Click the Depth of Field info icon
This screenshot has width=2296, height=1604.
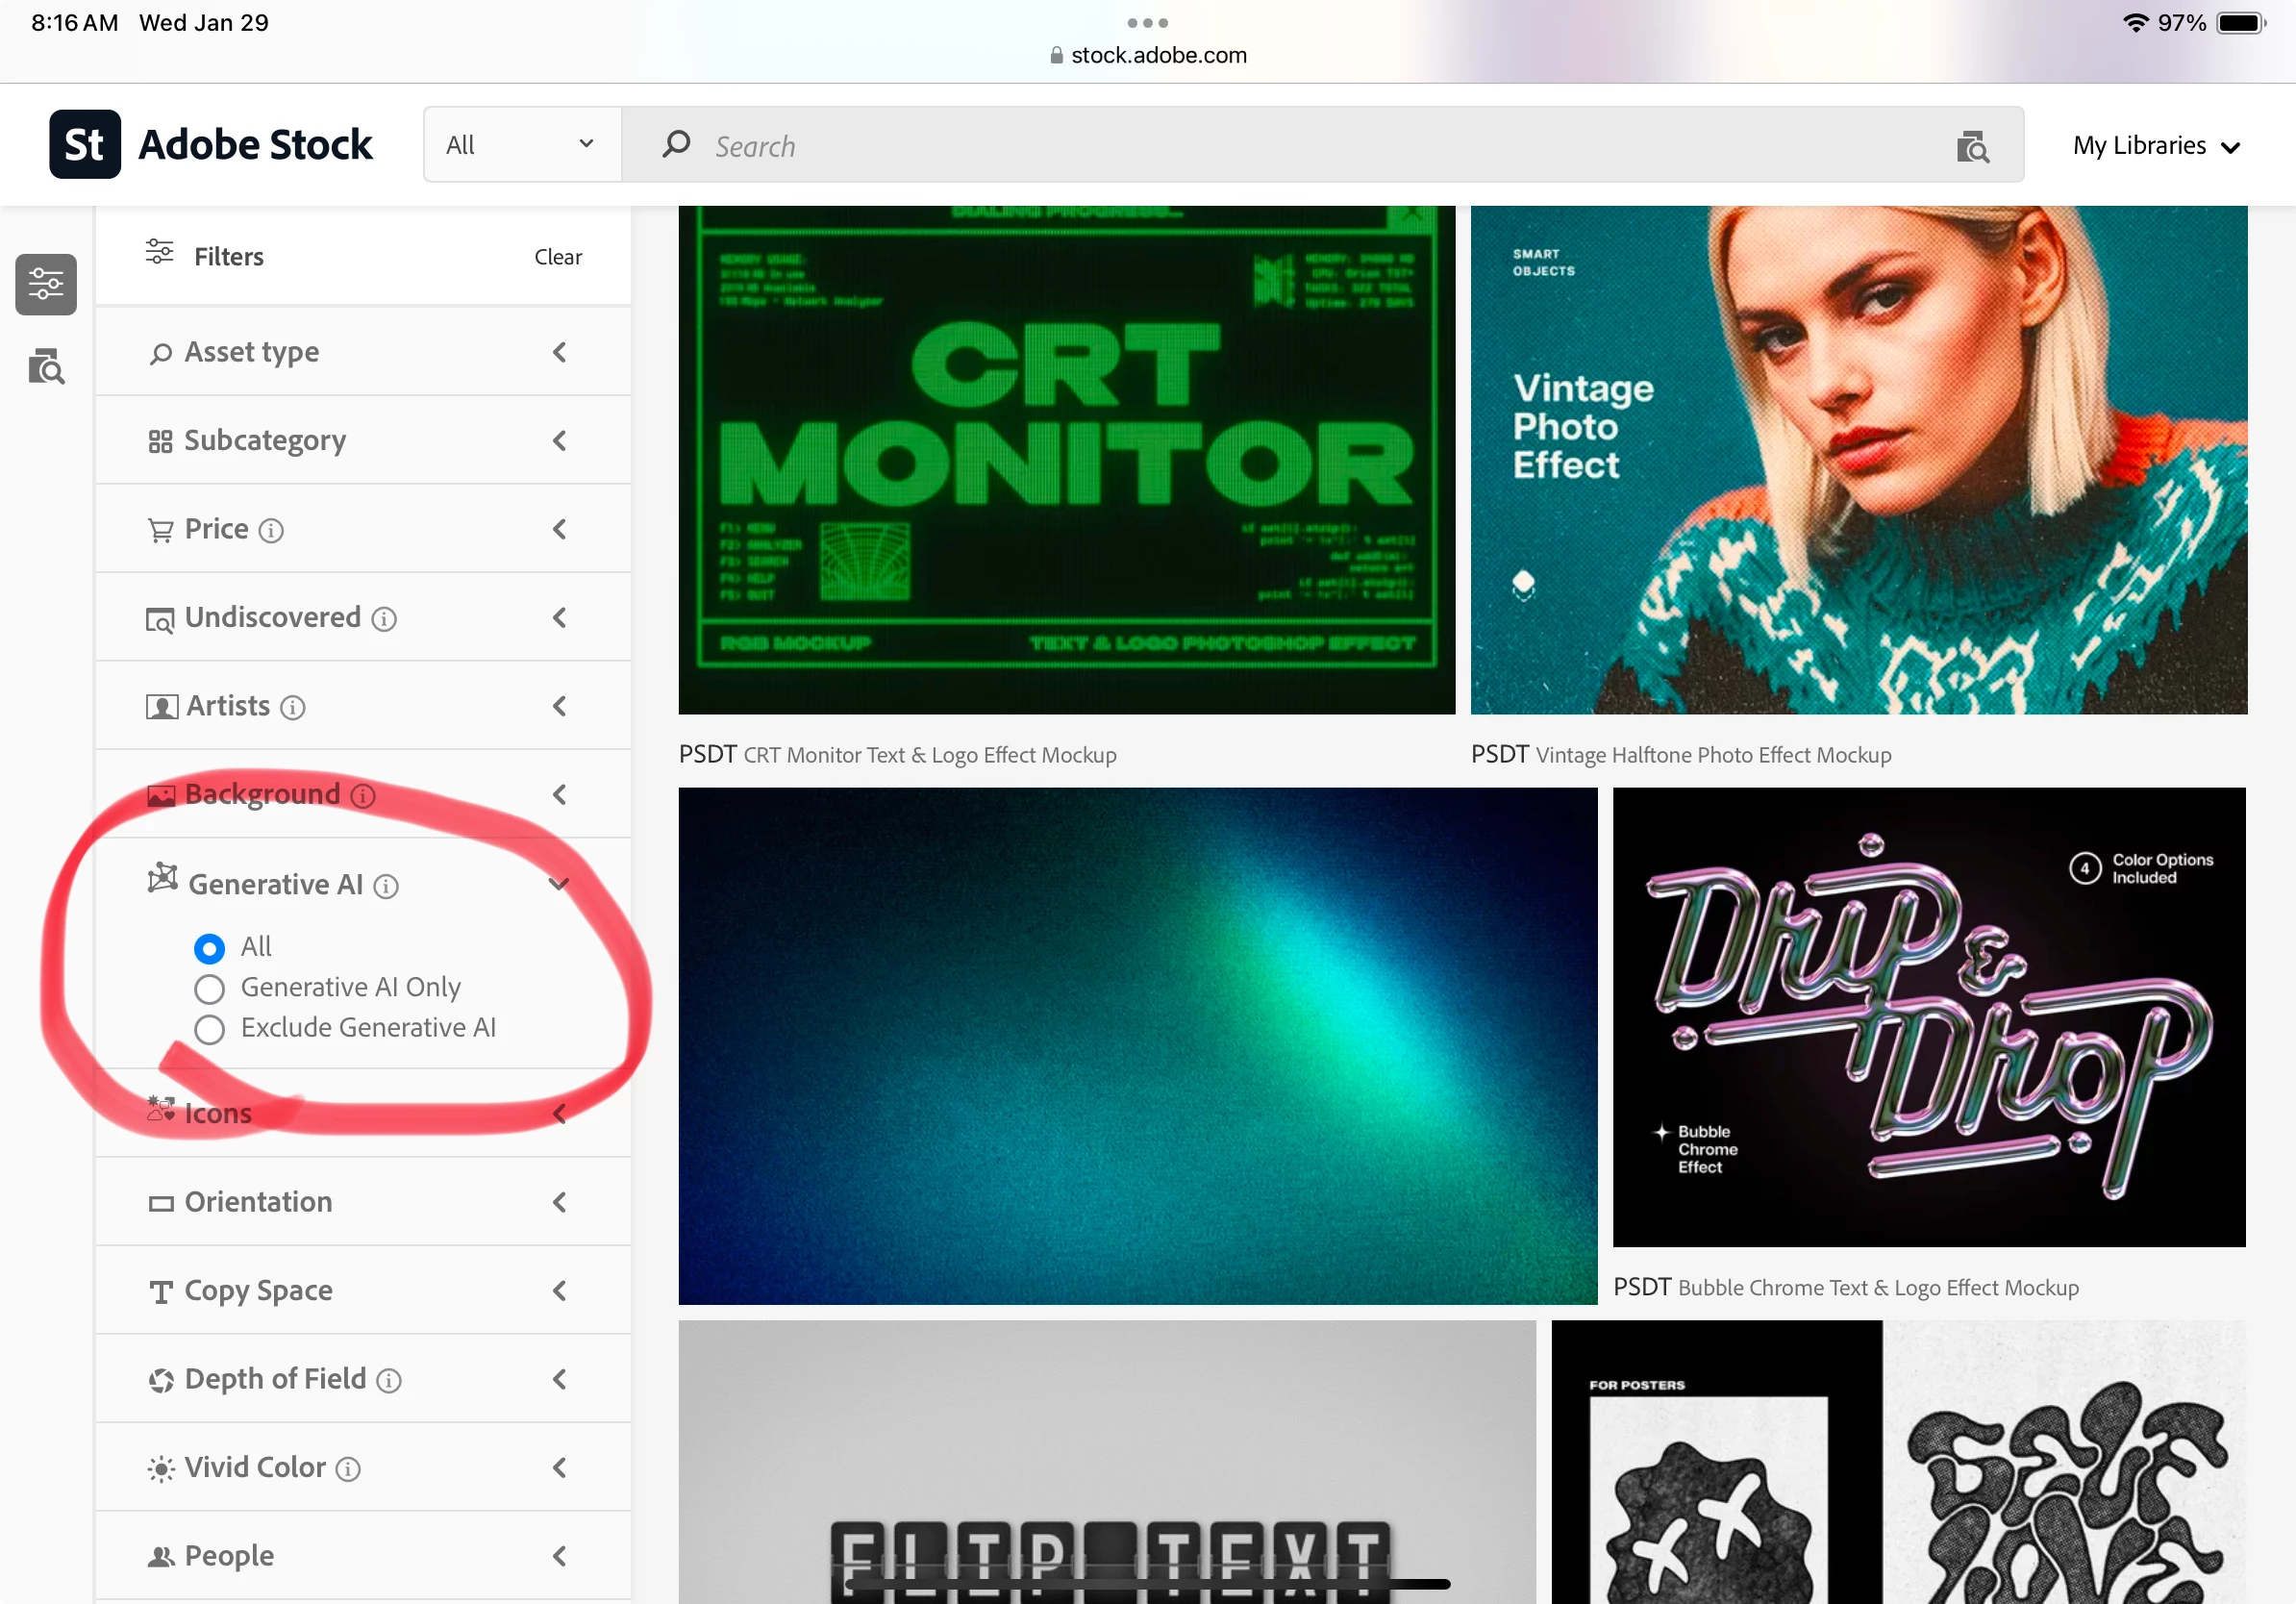point(389,1381)
